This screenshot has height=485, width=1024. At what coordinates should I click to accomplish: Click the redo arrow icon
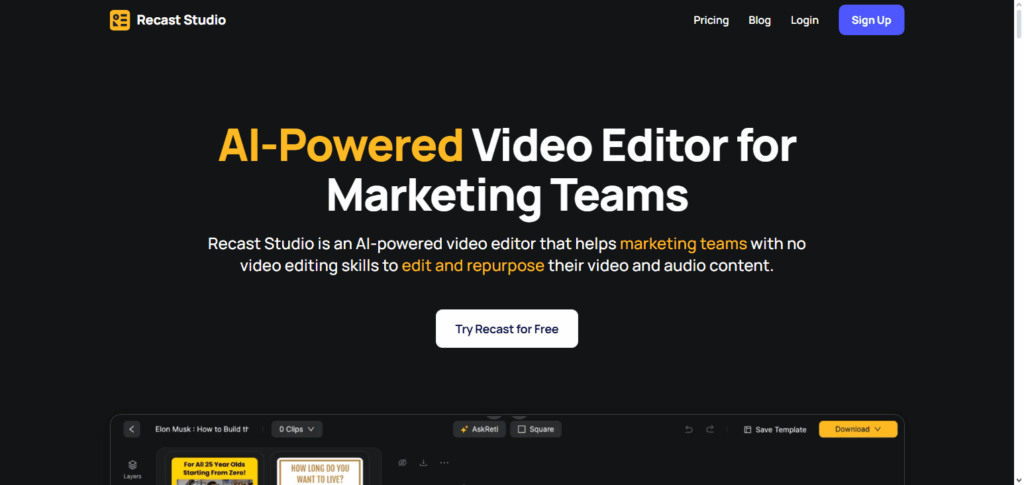pyautogui.click(x=710, y=429)
